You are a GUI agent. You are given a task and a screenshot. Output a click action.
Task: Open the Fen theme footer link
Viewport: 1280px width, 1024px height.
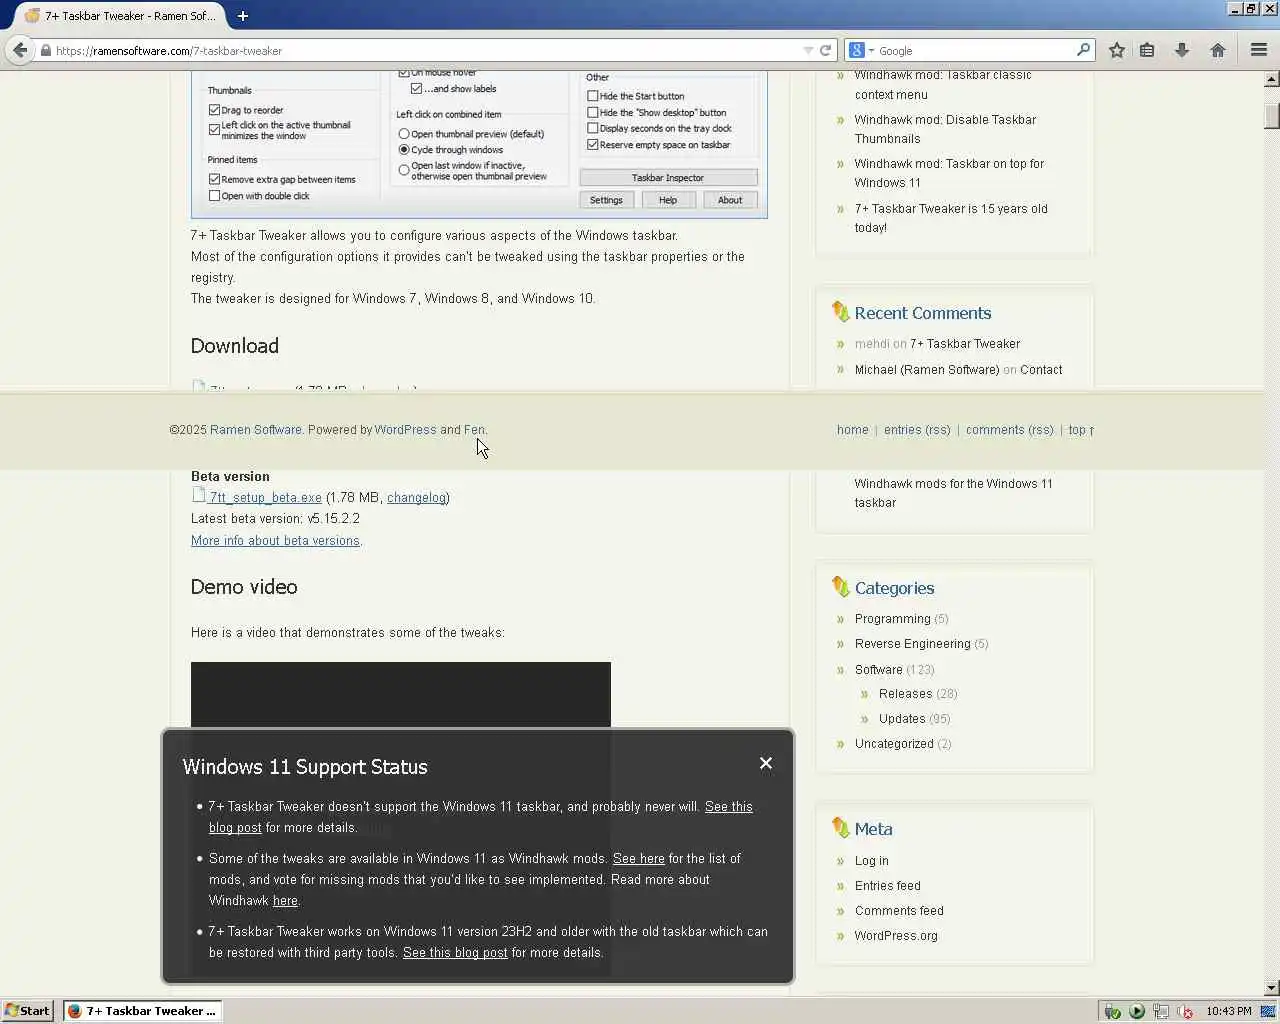[474, 429]
